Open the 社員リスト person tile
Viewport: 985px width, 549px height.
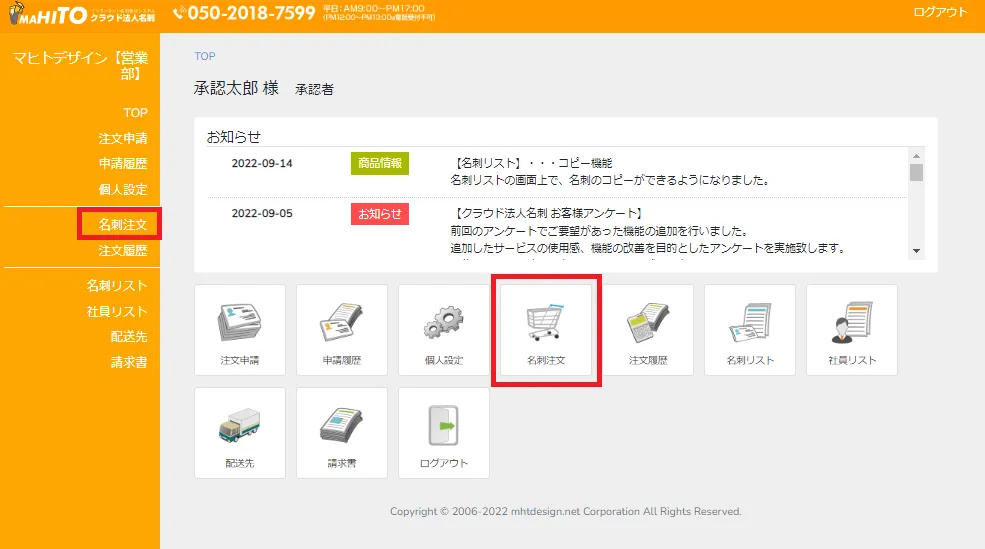[x=852, y=330]
